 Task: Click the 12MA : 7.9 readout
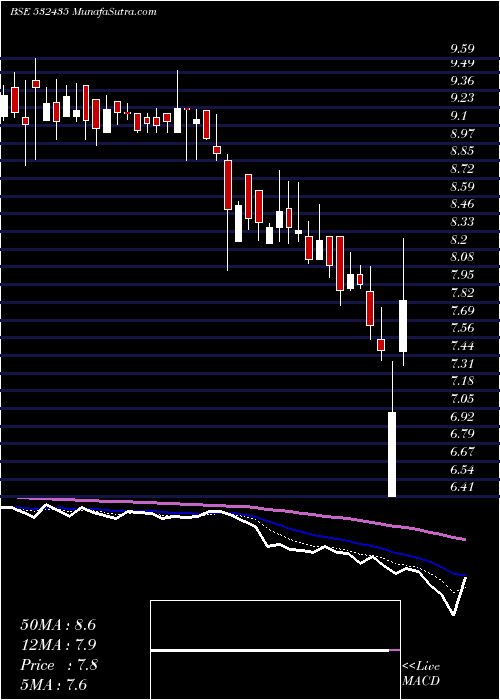click(58, 645)
